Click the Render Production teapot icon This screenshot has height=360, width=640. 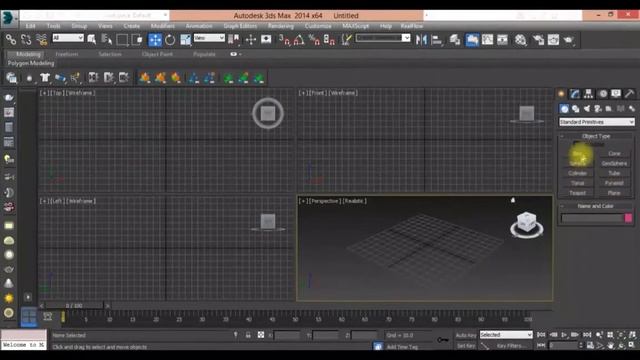pos(569,40)
